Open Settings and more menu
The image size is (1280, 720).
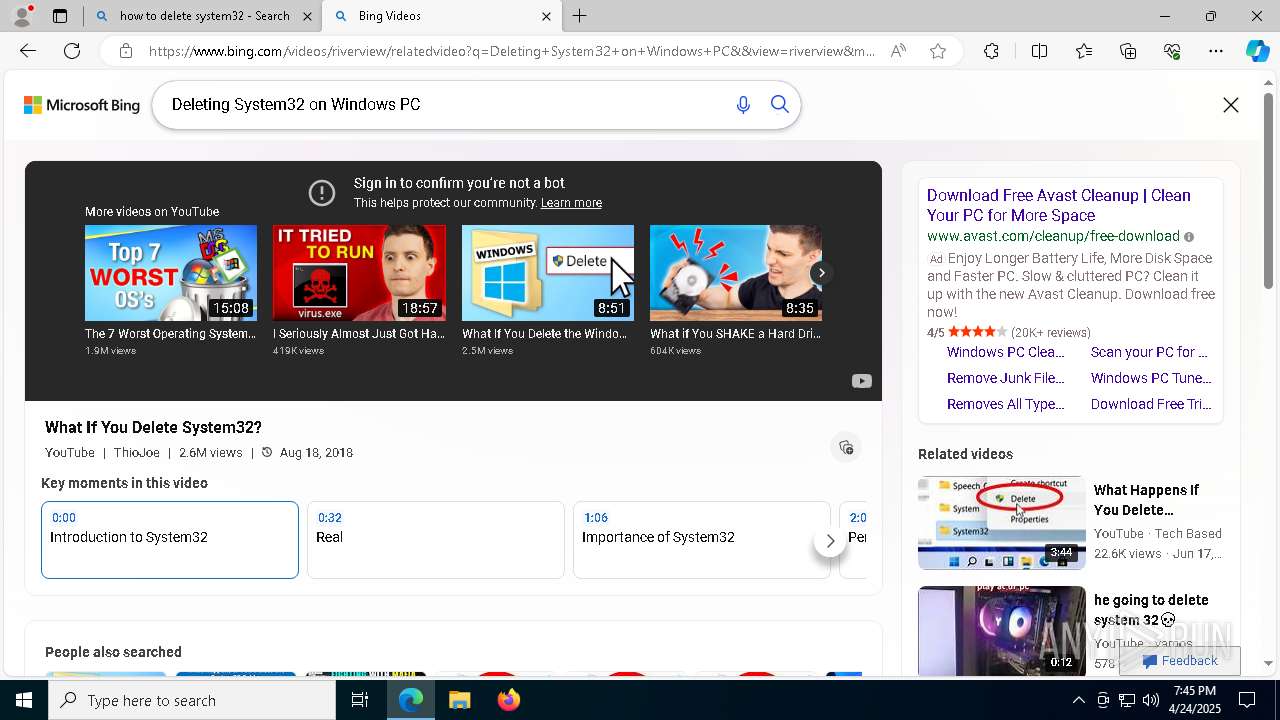pos(1216,51)
